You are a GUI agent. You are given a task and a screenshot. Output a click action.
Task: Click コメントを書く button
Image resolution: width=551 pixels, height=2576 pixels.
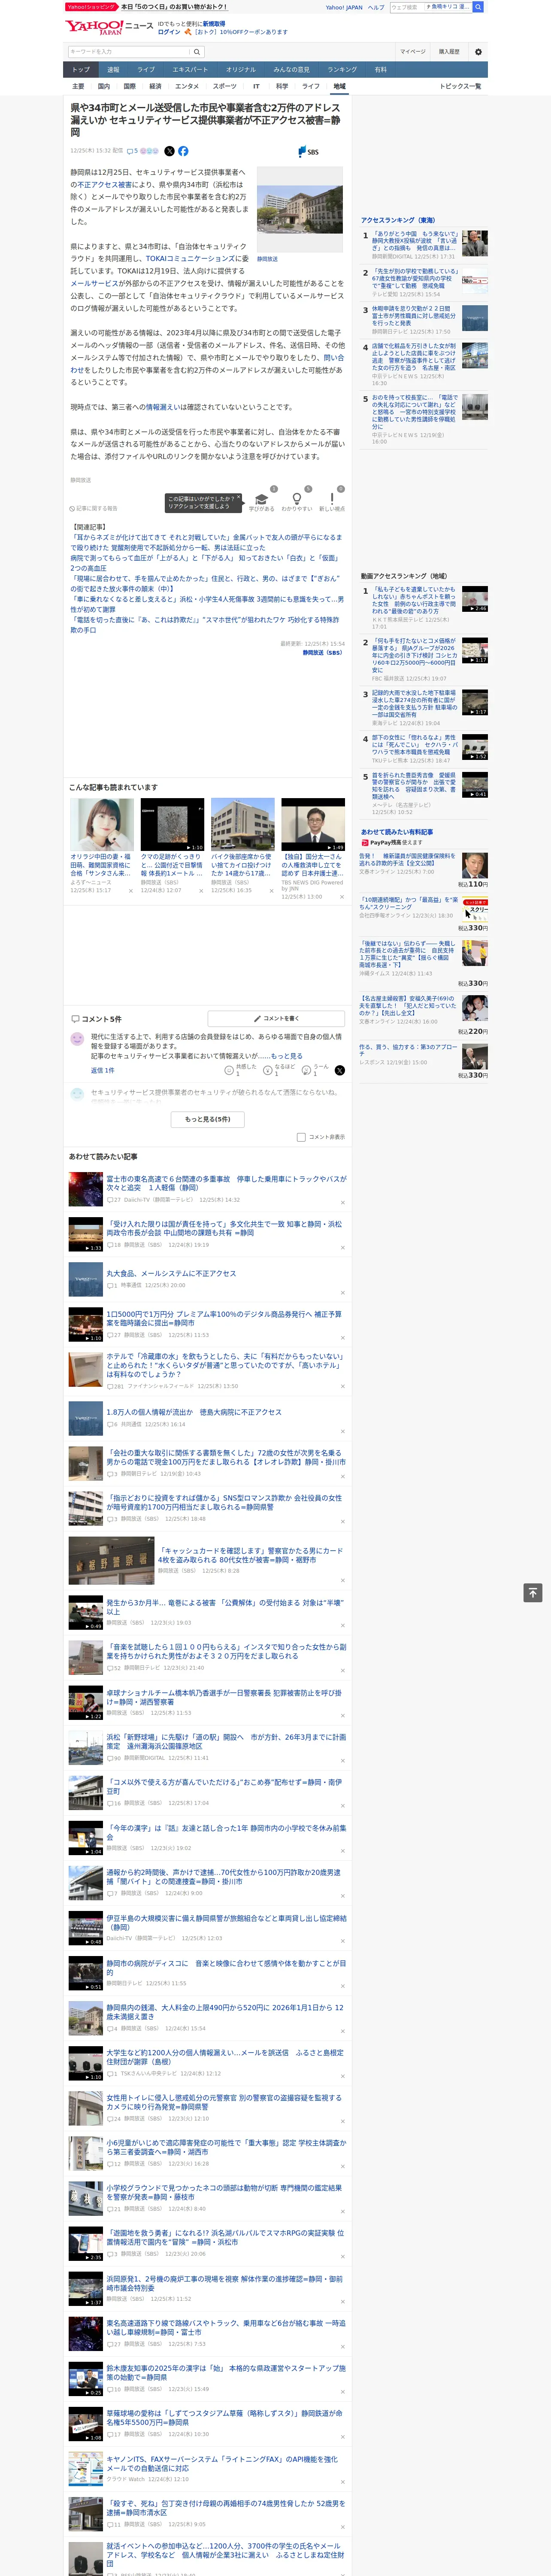tap(277, 1018)
